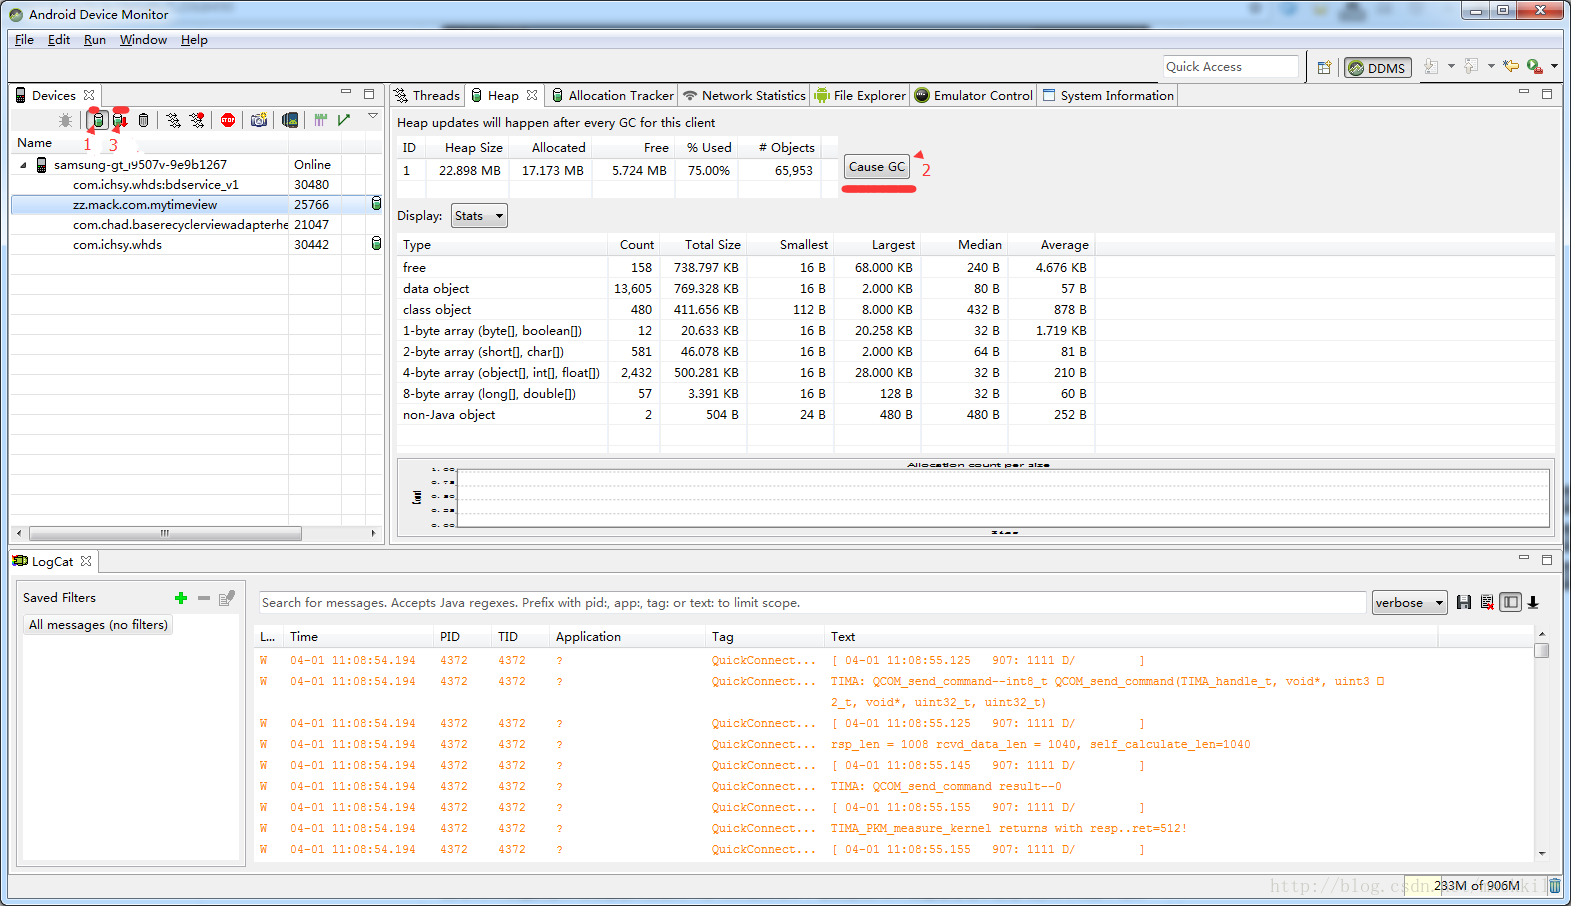
Task: Select the 'non-Java object' row
Action: coord(745,415)
